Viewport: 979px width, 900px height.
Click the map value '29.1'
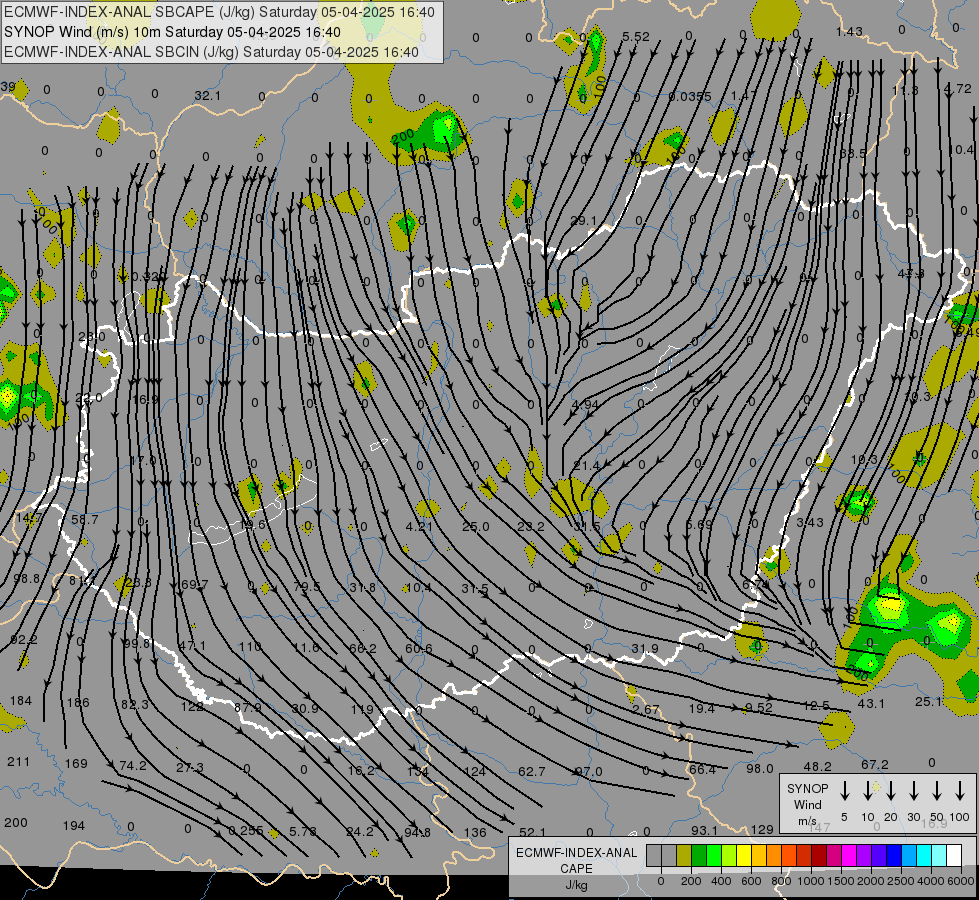(x=584, y=220)
